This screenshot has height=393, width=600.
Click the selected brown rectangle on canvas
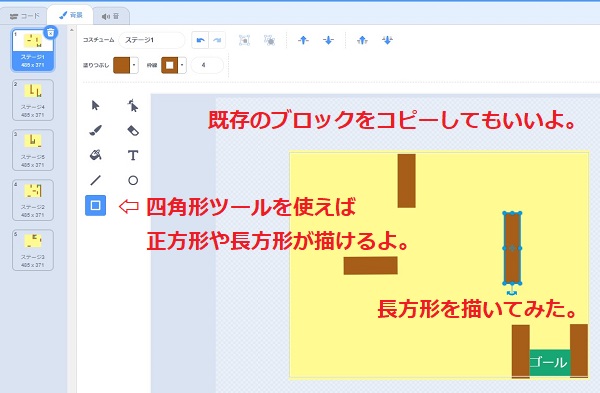[512, 248]
